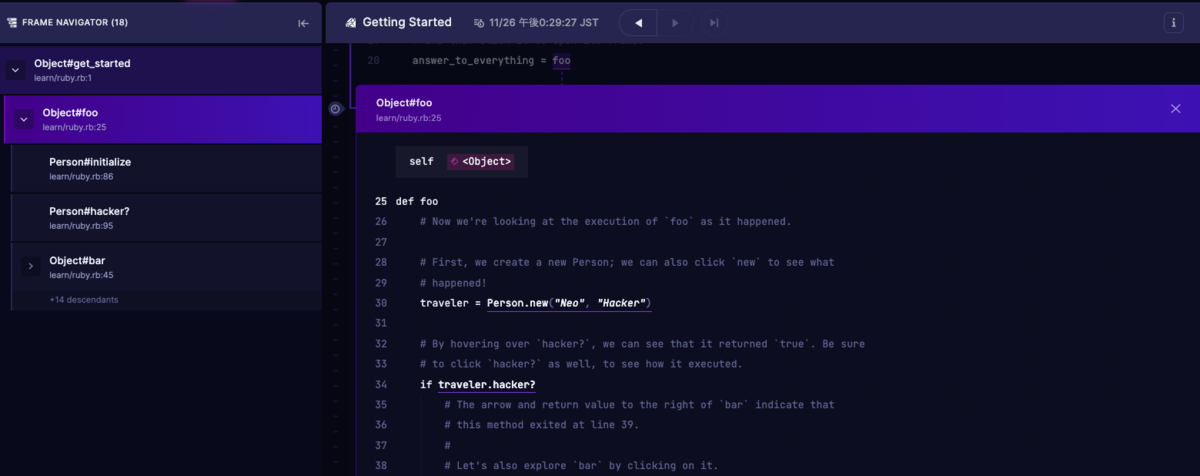The height and width of the screenshot is (476, 1200).
Task: Close the Object#foo frame panel
Action: (1175, 108)
